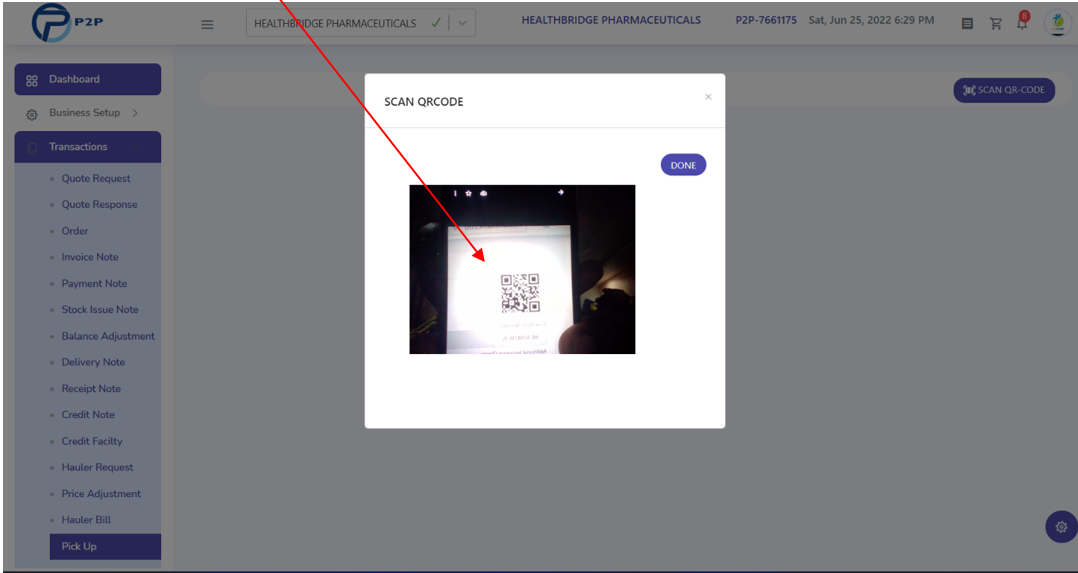Click the HEALTHBRIDGE PHARMACEUTICALS header title

point(611,20)
